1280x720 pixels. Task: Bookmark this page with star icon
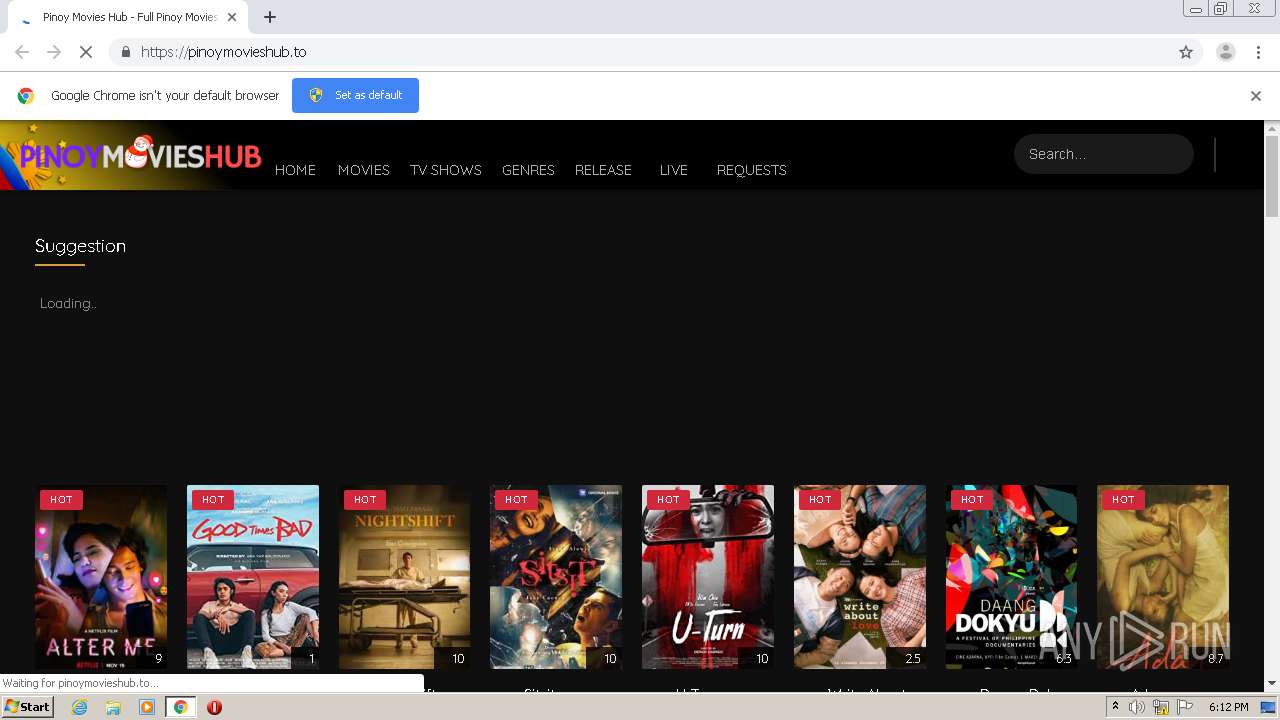tap(1186, 52)
